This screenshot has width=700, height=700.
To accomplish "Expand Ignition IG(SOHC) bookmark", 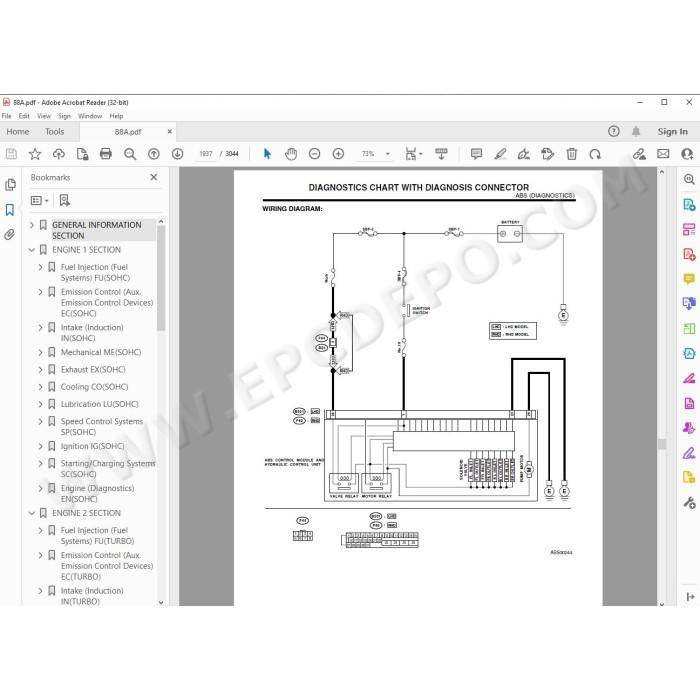I will tap(41, 446).
